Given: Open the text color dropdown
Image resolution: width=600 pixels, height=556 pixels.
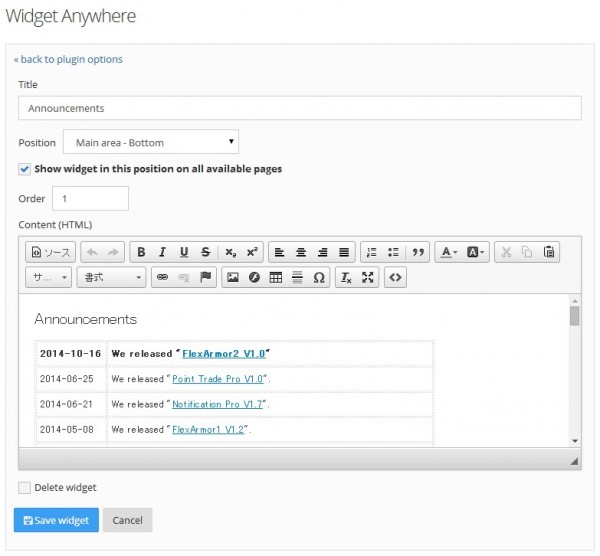Looking at the screenshot, I should [449, 252].
